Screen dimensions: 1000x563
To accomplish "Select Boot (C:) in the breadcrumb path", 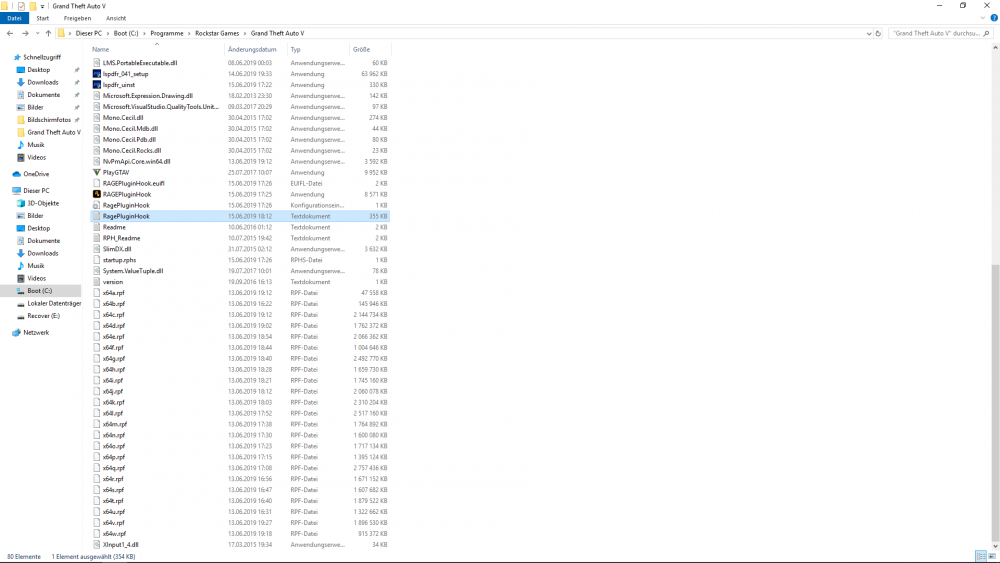I will pyautogui.click(x=126, y=33).
